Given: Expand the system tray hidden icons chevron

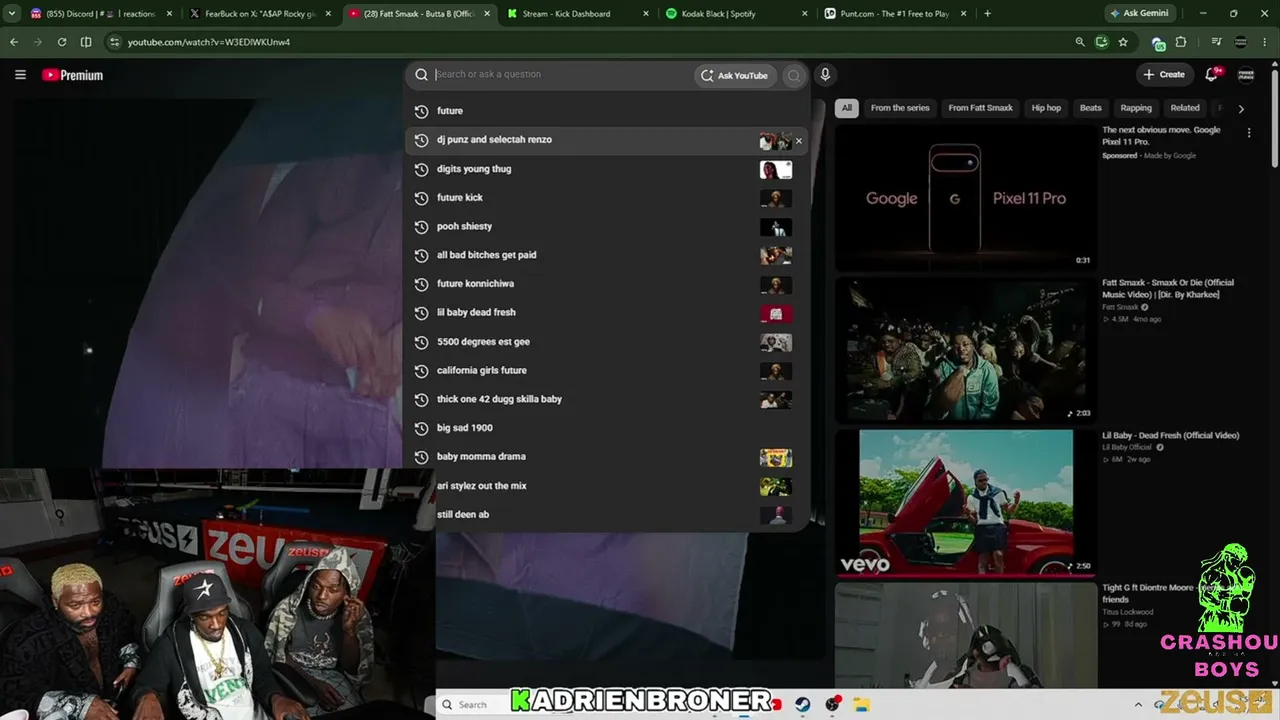Looking at the screenshot, I should pos(1137,704).
